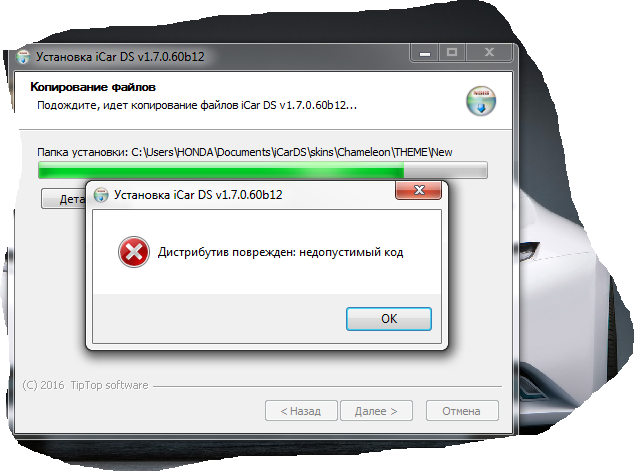Click the installation folder path label

click(x=245, y=152)
